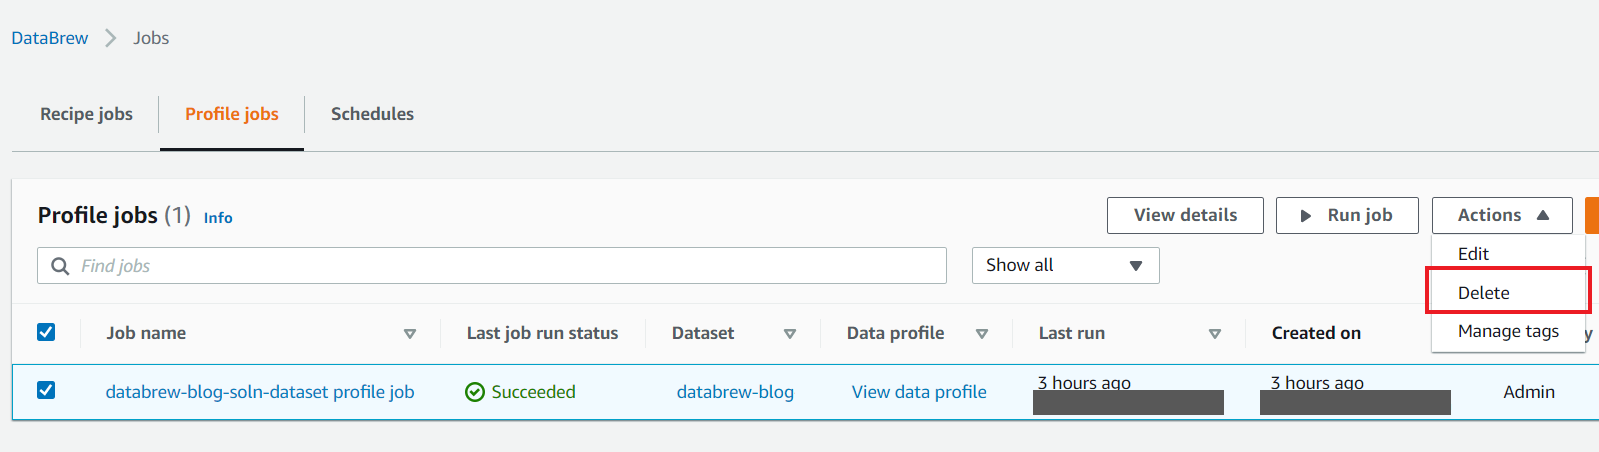Switch to the Recipe jobs tab
1599x452 pixels.
coord(86,114)
